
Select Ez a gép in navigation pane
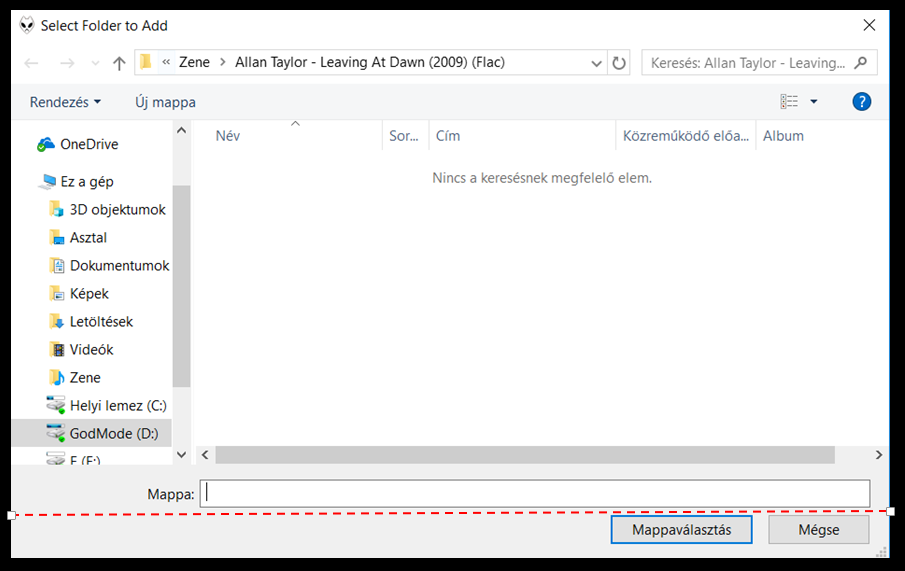click(x=87, y=182)
